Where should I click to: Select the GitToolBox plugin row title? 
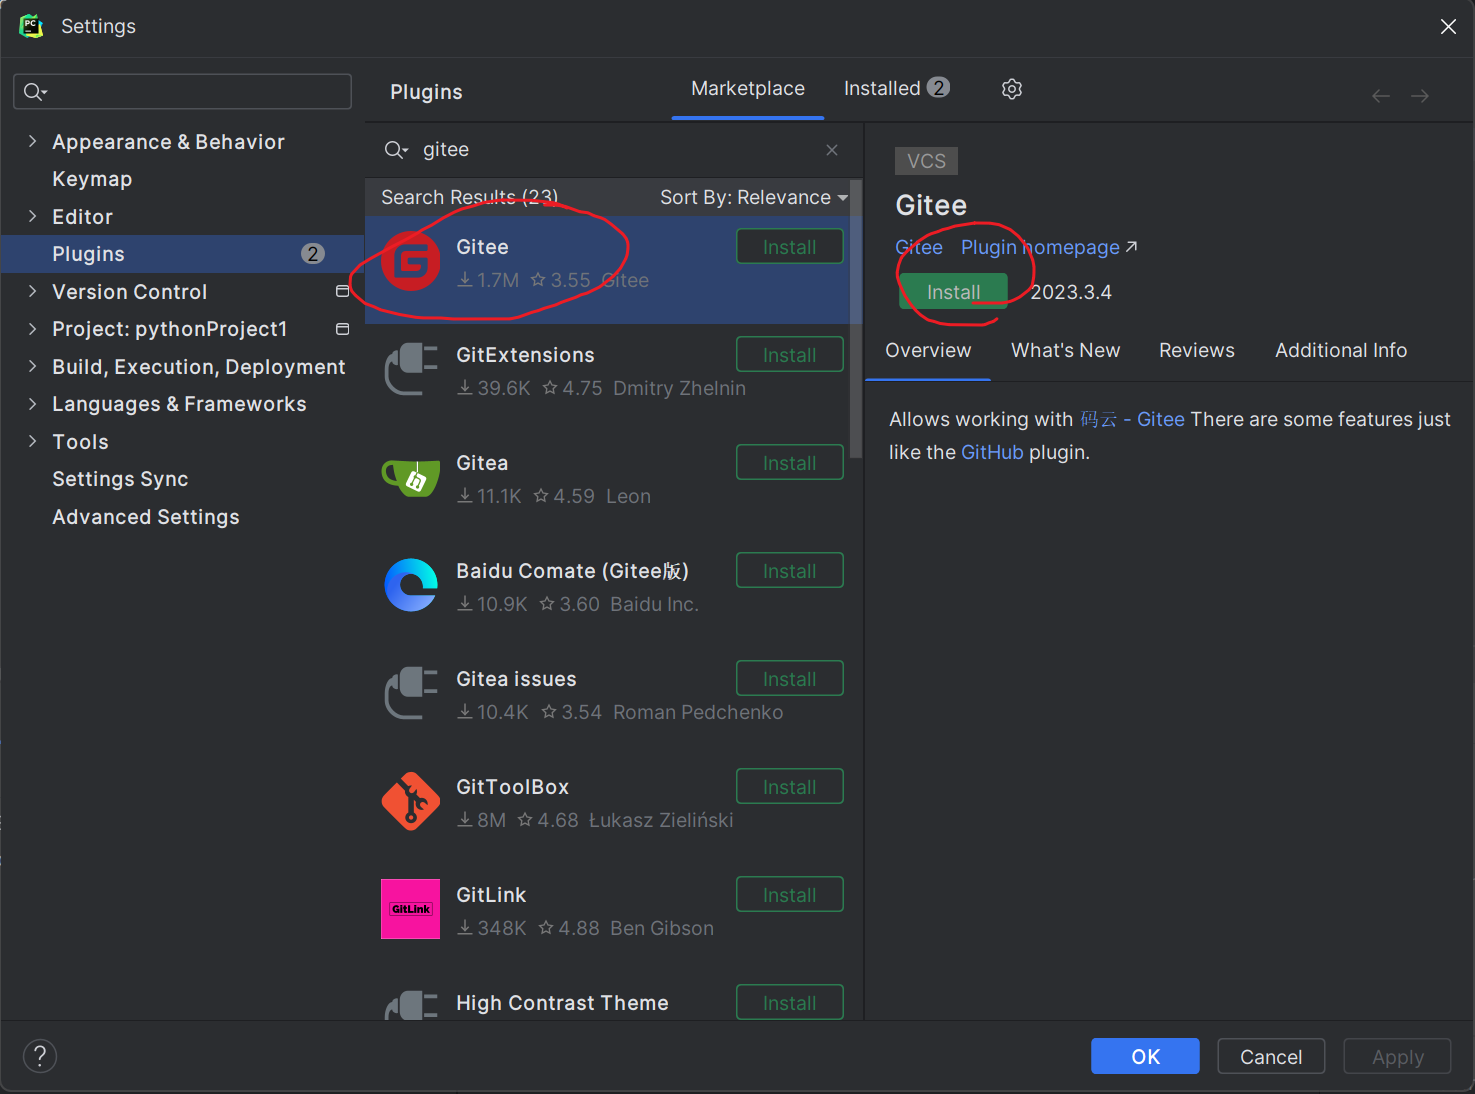(x=512, y=787)
